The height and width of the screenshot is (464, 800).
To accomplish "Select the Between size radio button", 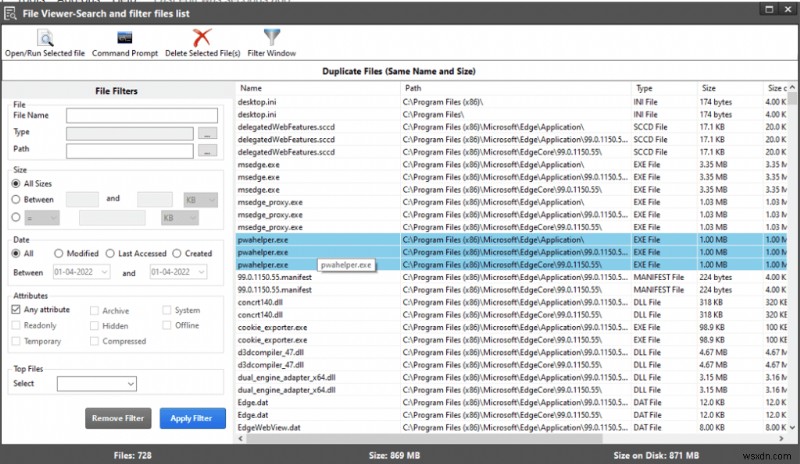I will [16, 199].
